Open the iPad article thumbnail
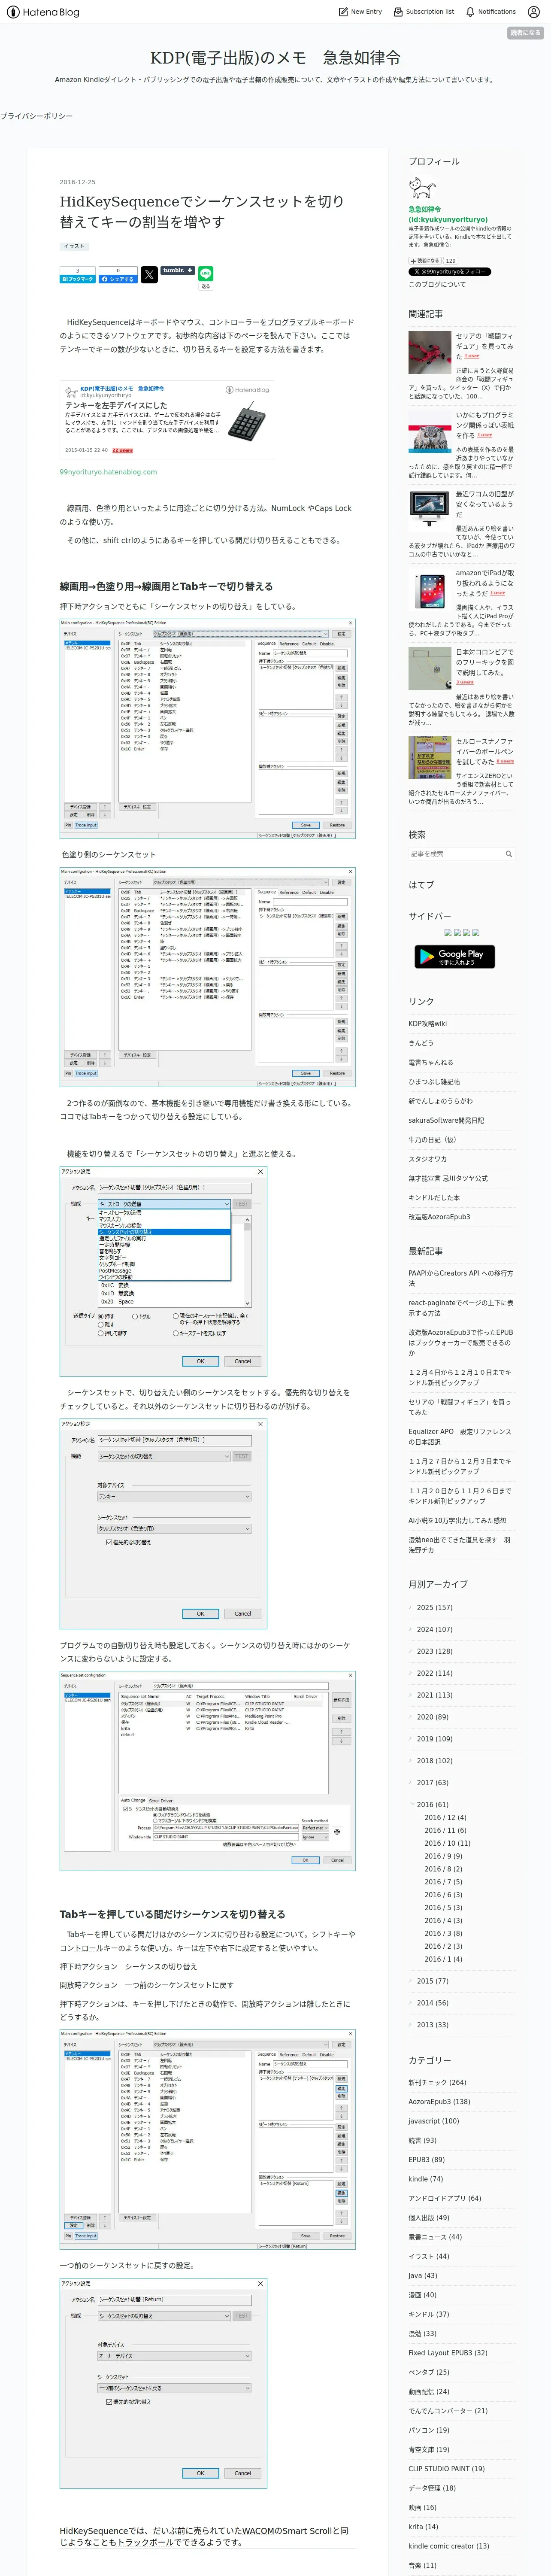551x2576 pixels. [430, 589]
